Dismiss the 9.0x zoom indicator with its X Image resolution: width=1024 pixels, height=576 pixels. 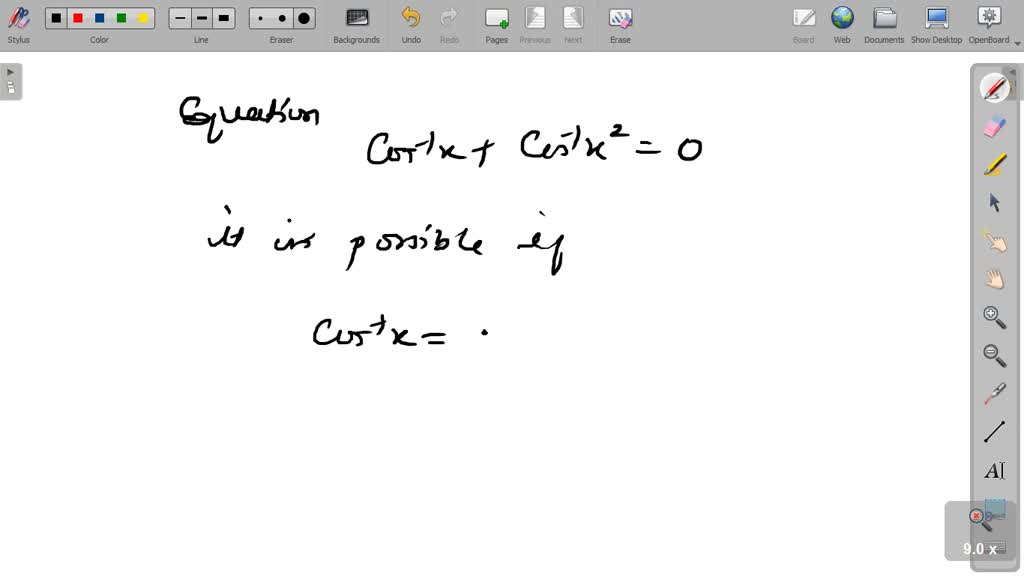tap(976, 516)
